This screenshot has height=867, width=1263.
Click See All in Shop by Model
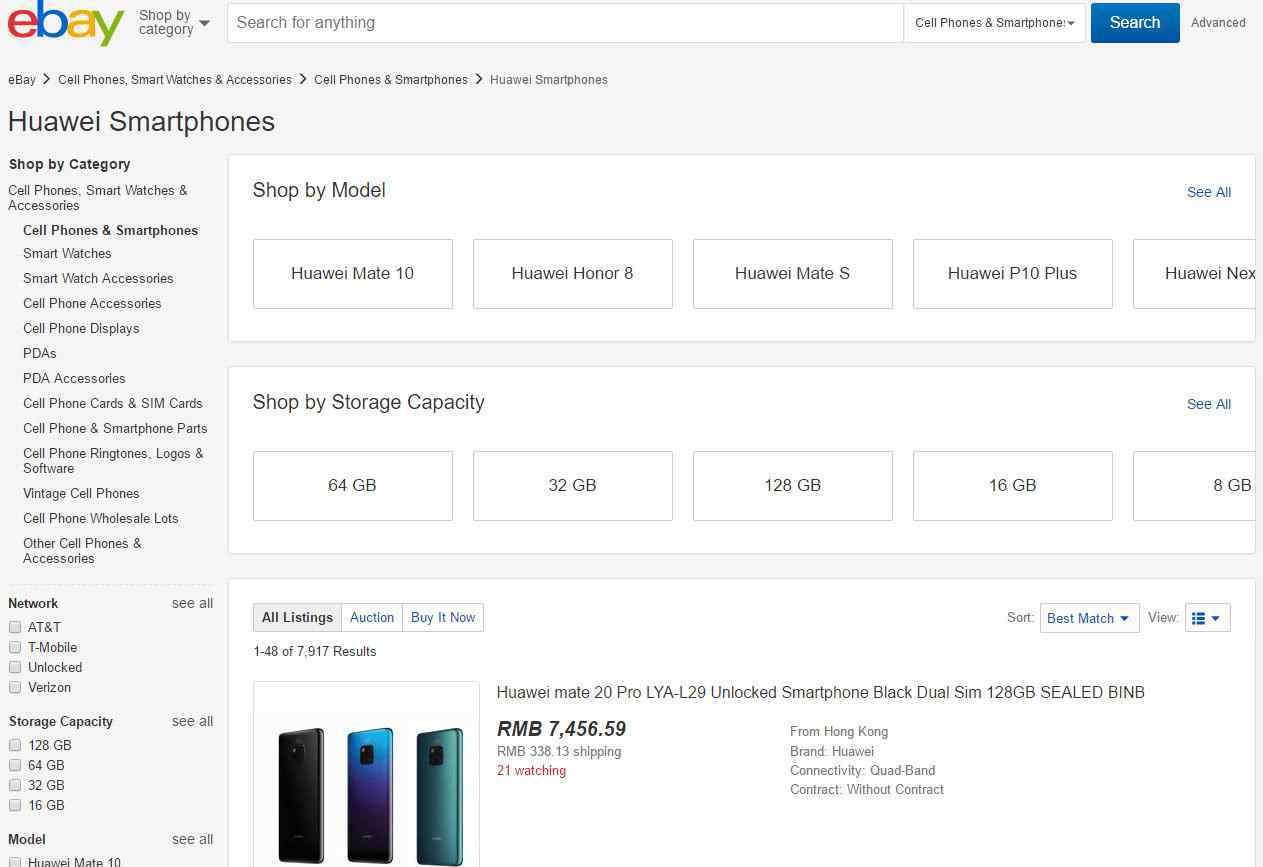[x=1208, y=192]
